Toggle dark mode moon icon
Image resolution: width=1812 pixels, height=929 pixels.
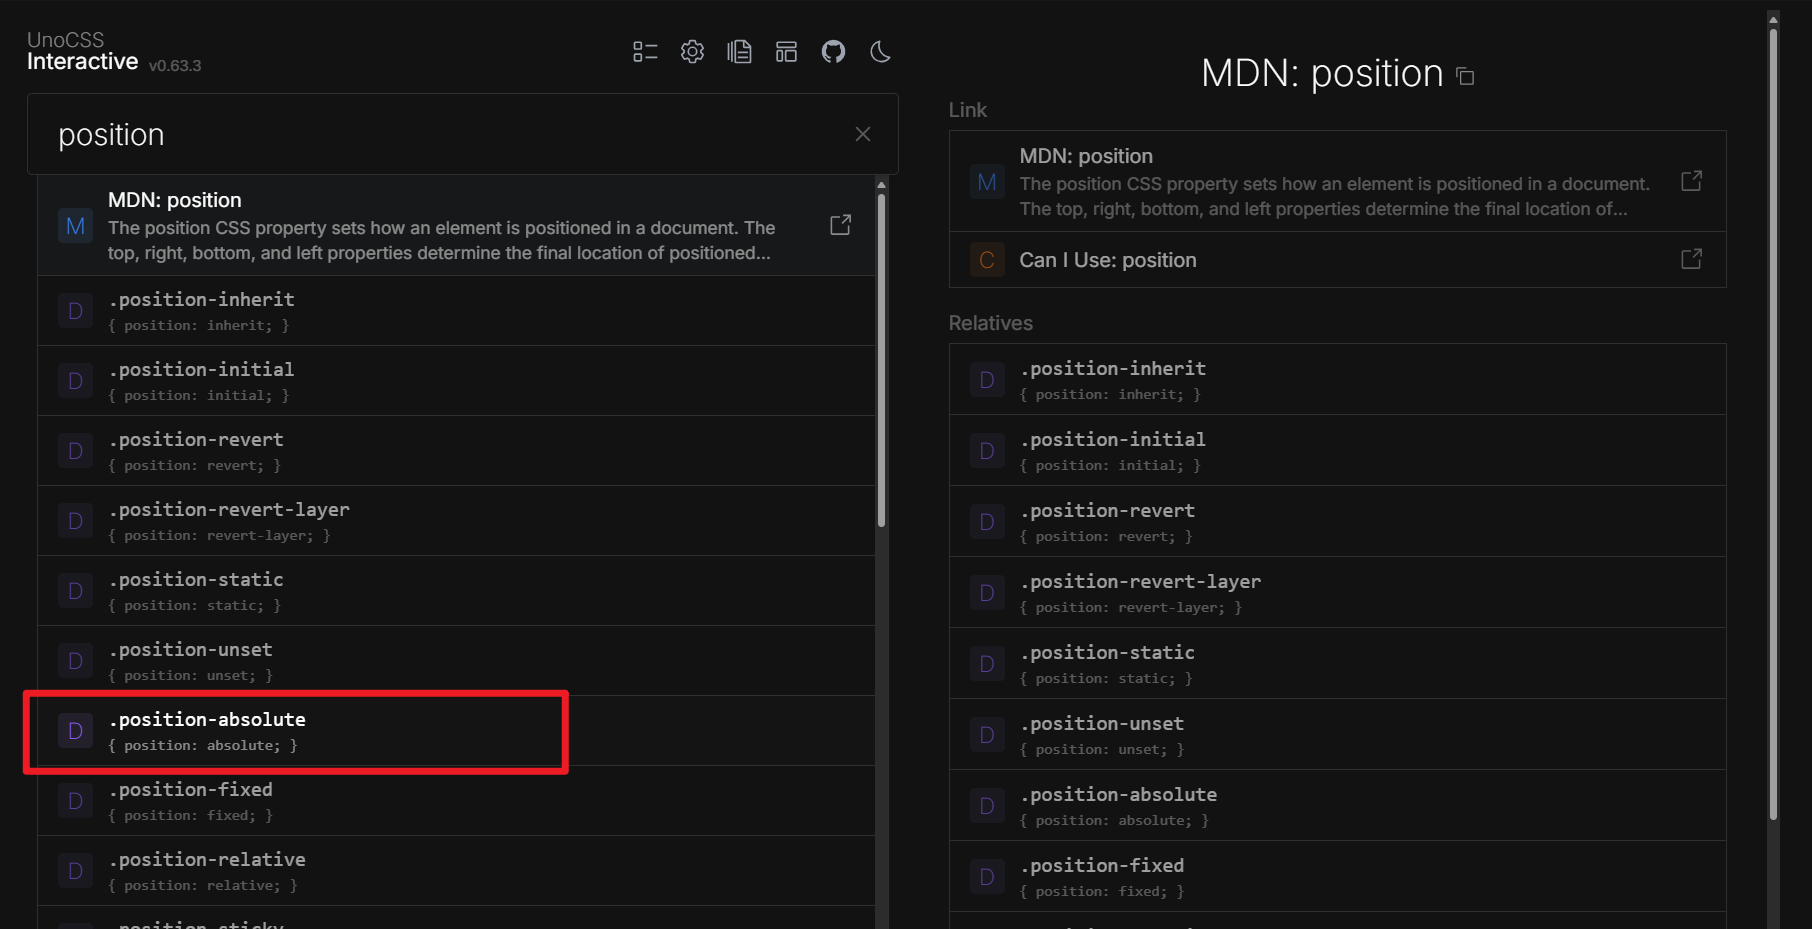880,52
